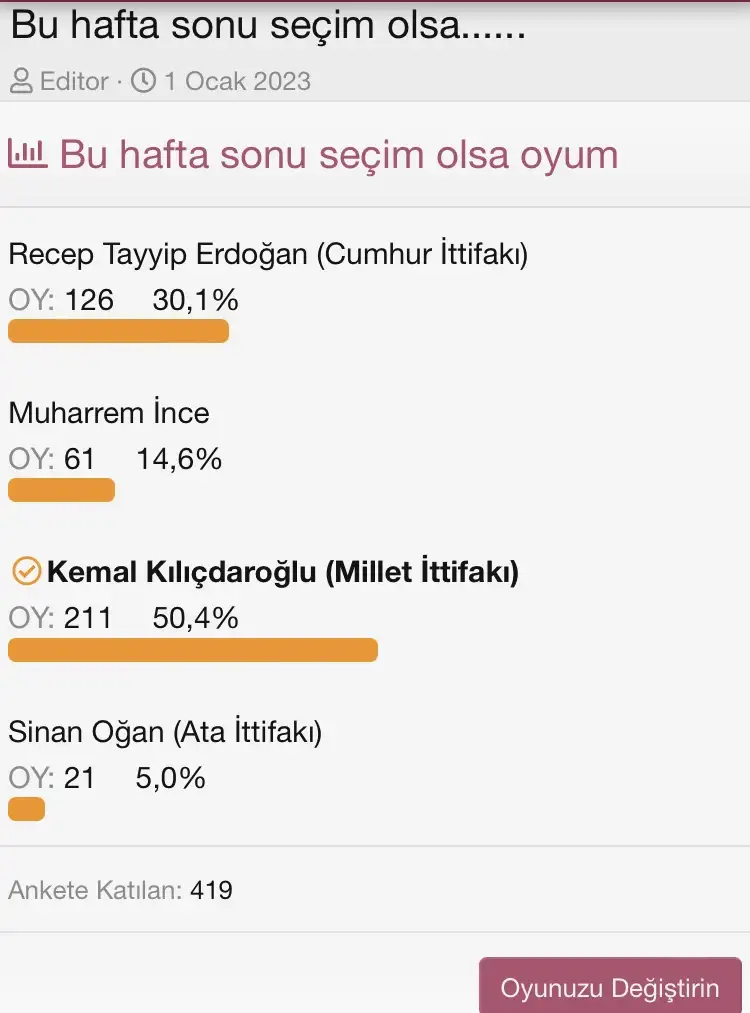Image resolution: width=750 pixels, height=1013 pixels.
Task: Click the checkmark icon by Kemal Kılıçdaroğlu
Action: [25, 572]
